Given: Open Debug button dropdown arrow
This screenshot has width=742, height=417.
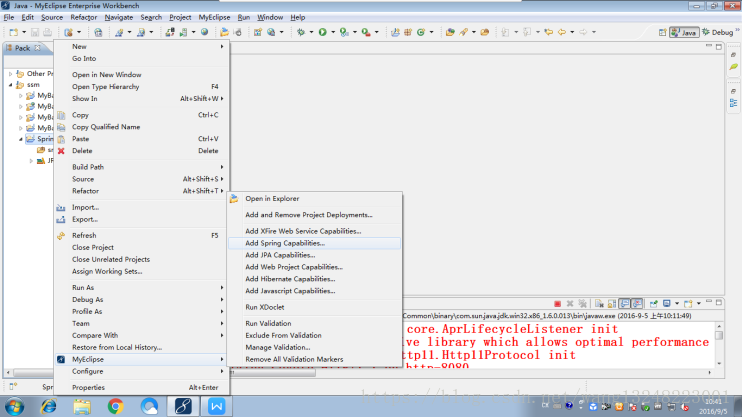Looking at the screenshot, I should 311,32.
